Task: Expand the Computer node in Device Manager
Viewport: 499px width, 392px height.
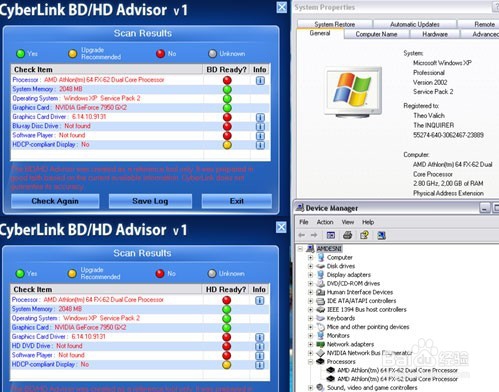Action: pos(310,257)
